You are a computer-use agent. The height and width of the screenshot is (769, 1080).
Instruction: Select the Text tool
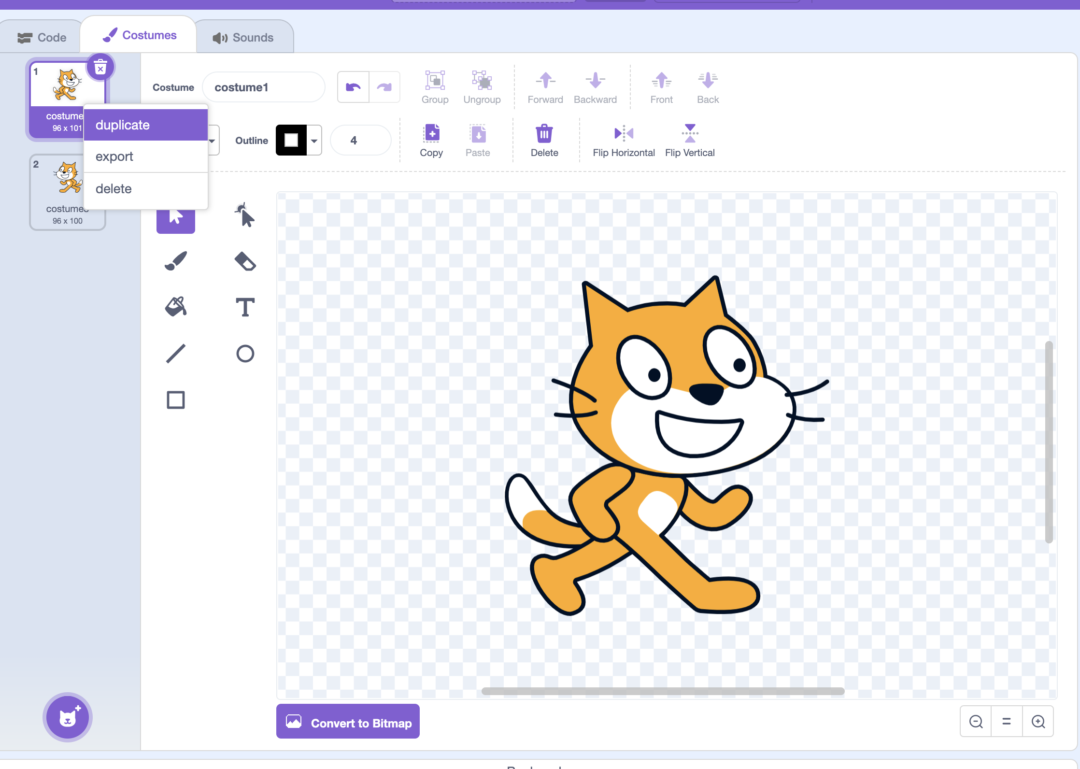coord(245,307)
